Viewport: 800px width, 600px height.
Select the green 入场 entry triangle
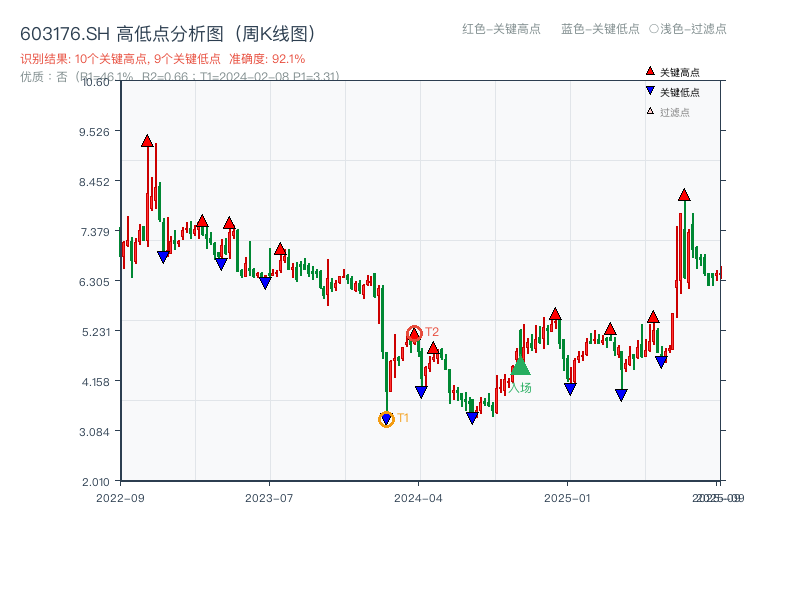tap(520, 366)
